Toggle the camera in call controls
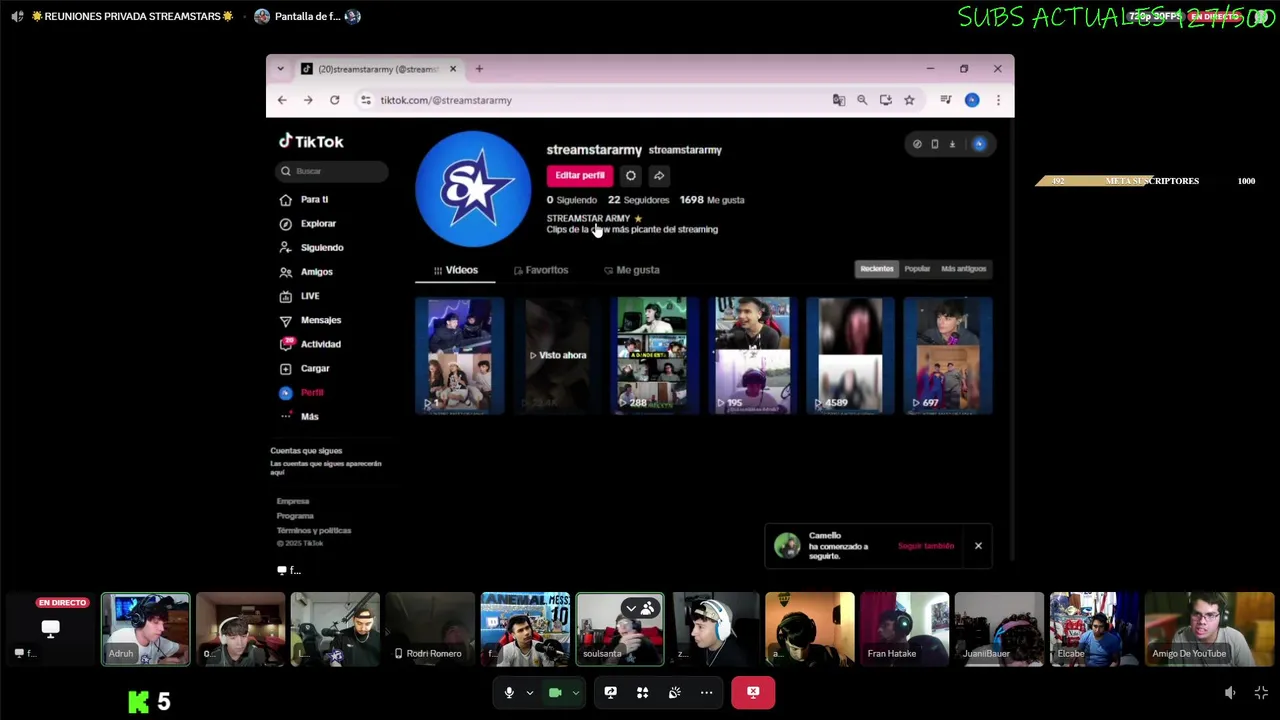 coord(555,692)
